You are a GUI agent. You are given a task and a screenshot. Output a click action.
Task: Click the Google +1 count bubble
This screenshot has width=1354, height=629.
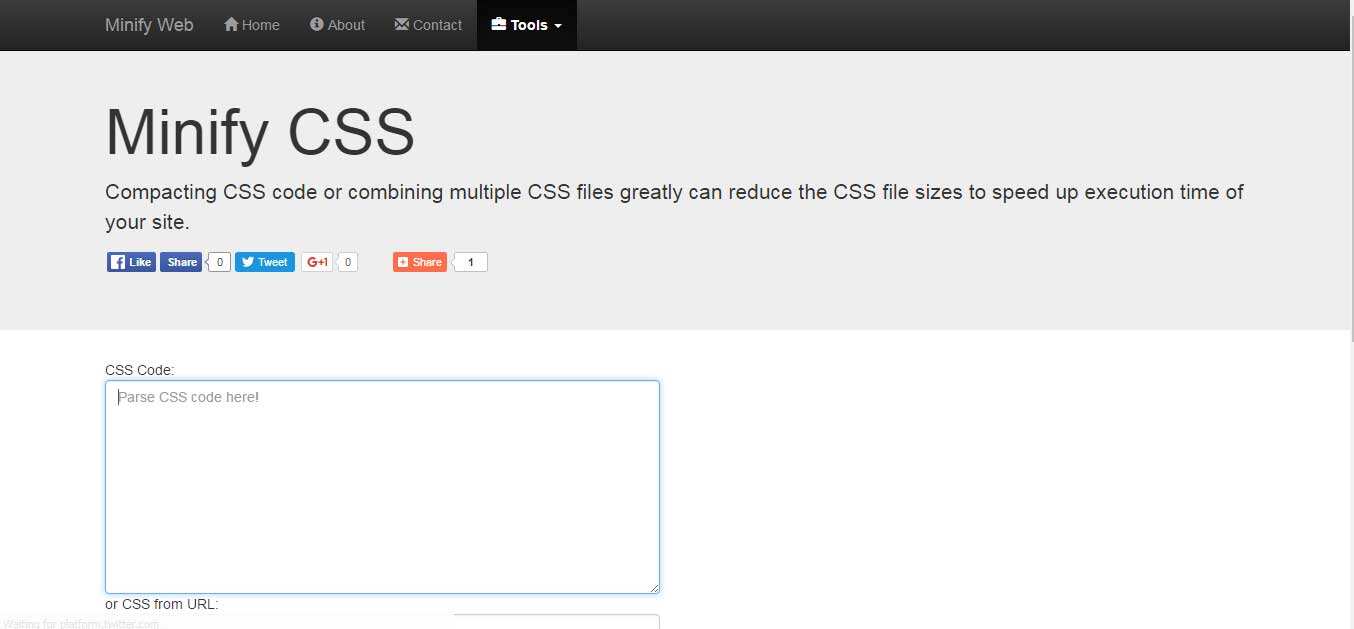[x=346, y=262]
